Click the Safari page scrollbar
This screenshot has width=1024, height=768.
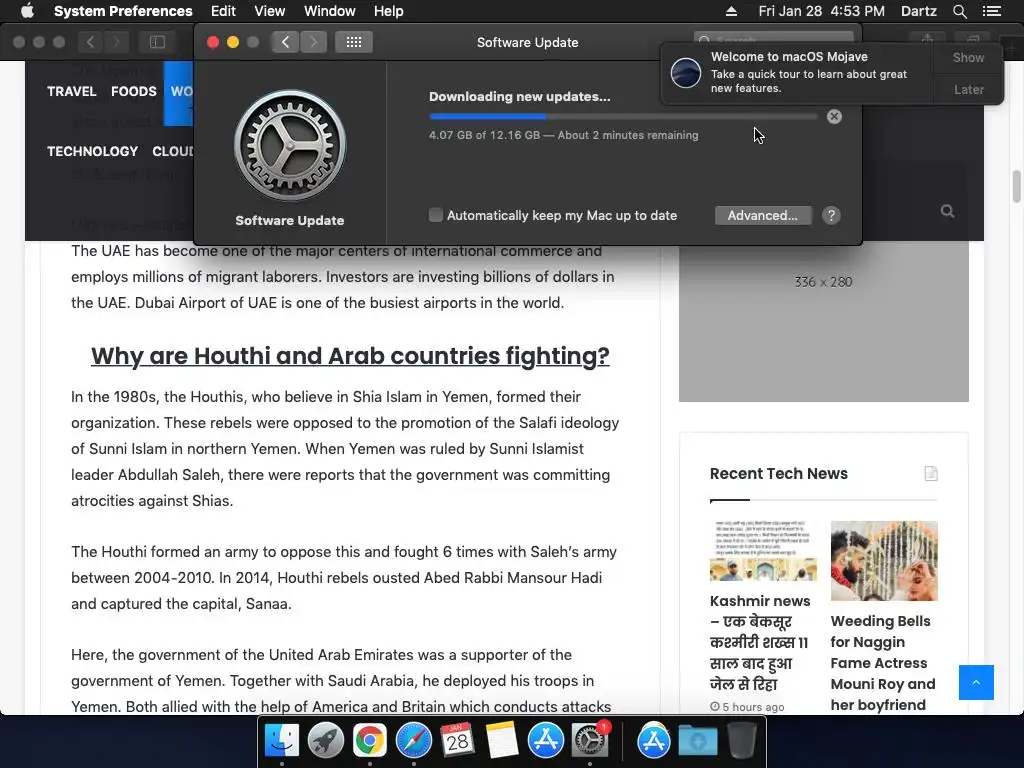point(1016,187)
